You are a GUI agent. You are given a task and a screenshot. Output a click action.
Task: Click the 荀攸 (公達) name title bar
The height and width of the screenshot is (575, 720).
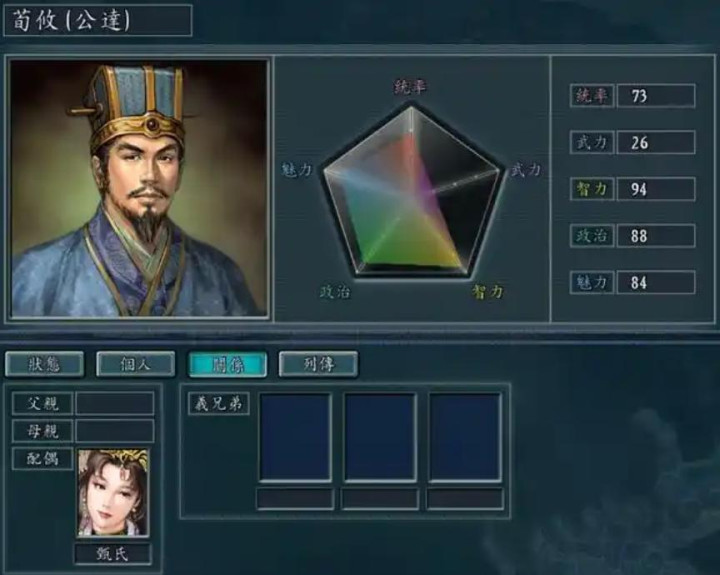(98, 20)
